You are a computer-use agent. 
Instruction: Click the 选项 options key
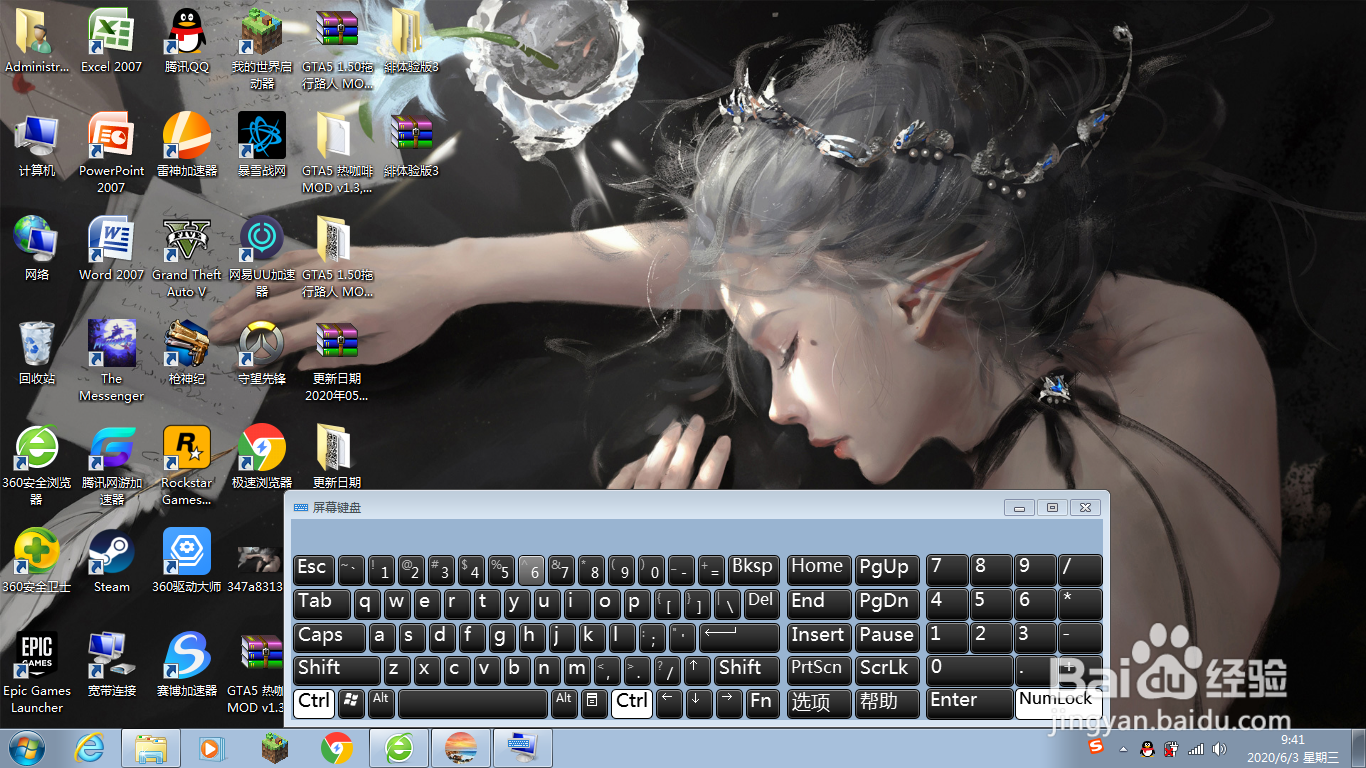tap(819, 702)
